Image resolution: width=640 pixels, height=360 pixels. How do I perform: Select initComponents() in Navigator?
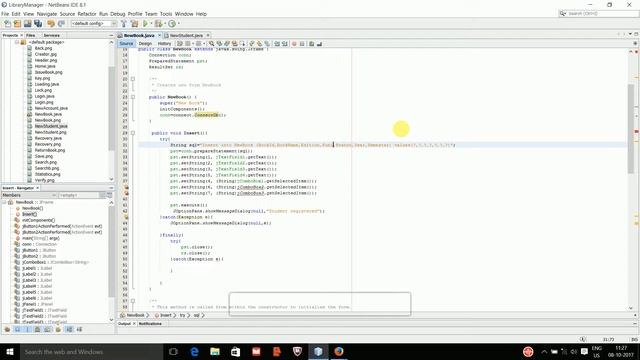(x=38, y=220)
